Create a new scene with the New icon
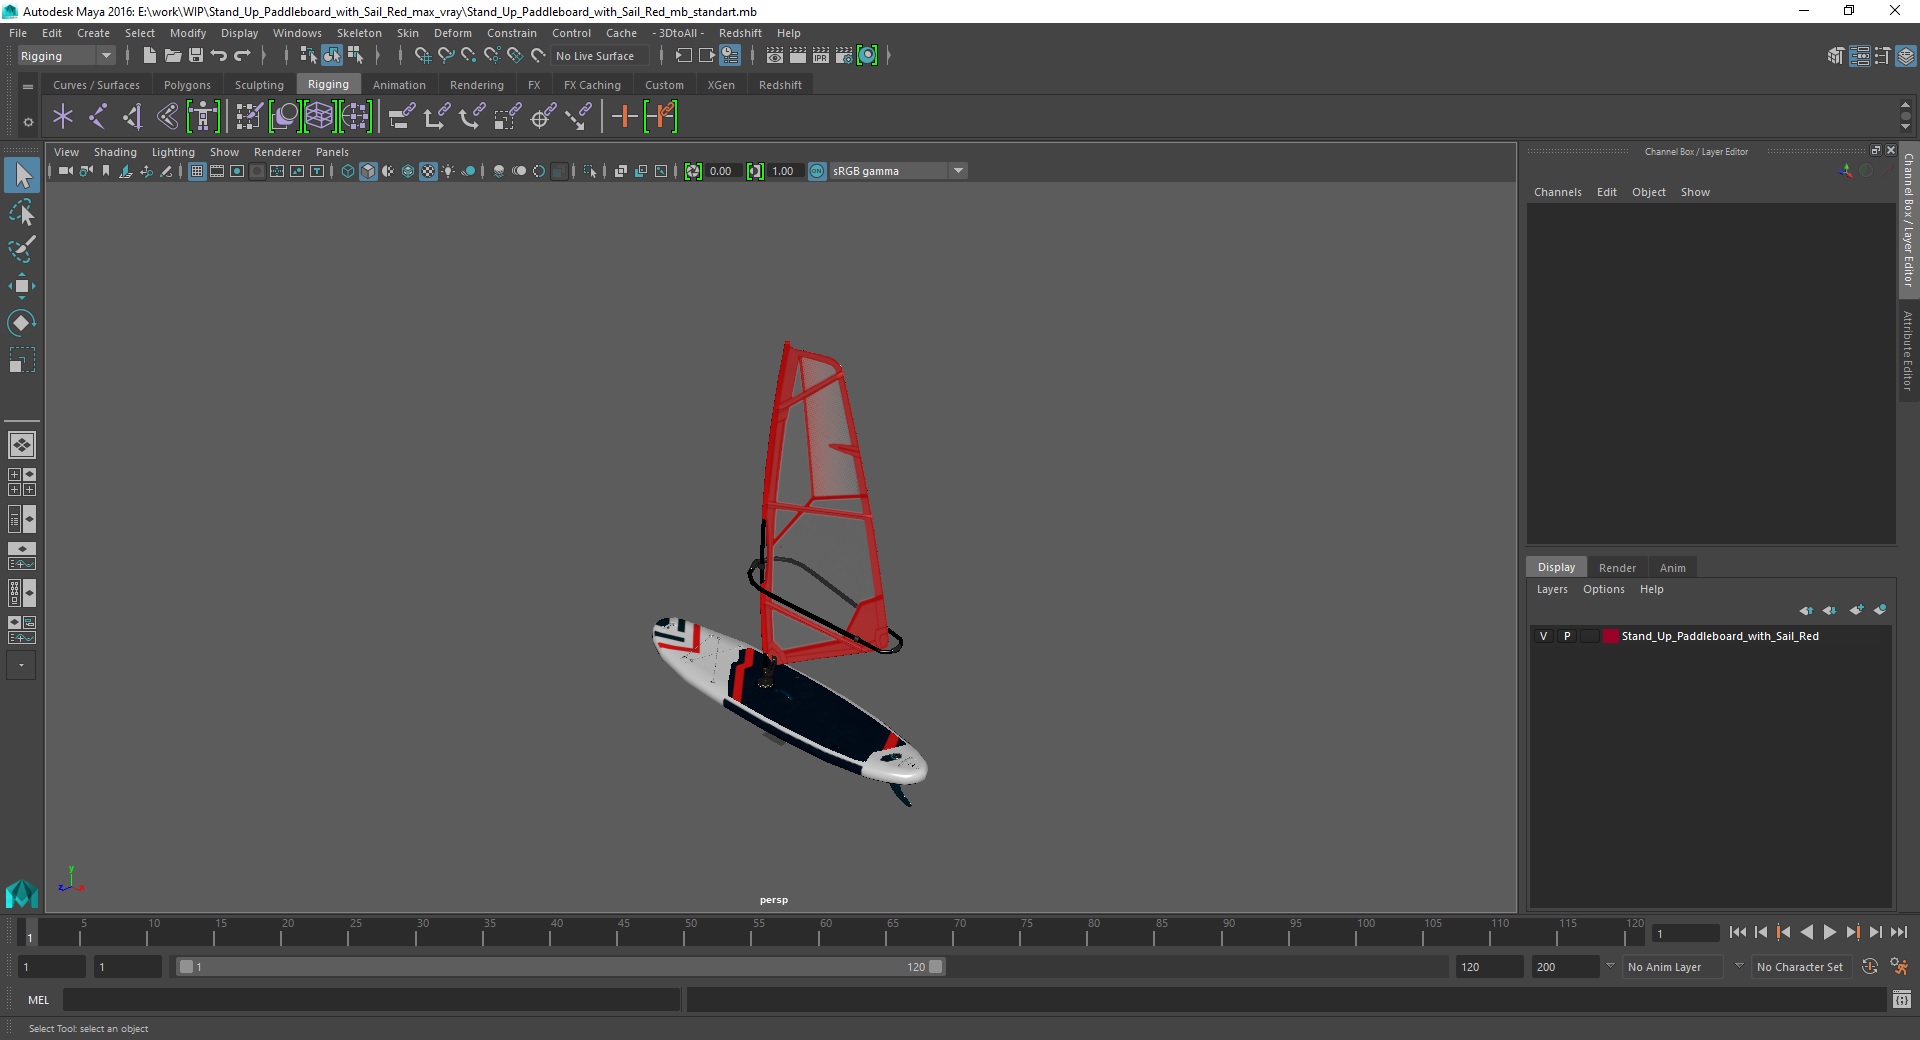 click(149, 56)
